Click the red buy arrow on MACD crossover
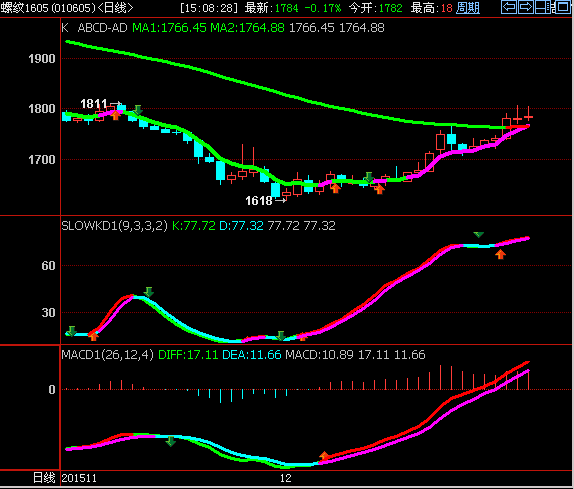The height and width of the screenshot is (489, 574). coord(324,456)
